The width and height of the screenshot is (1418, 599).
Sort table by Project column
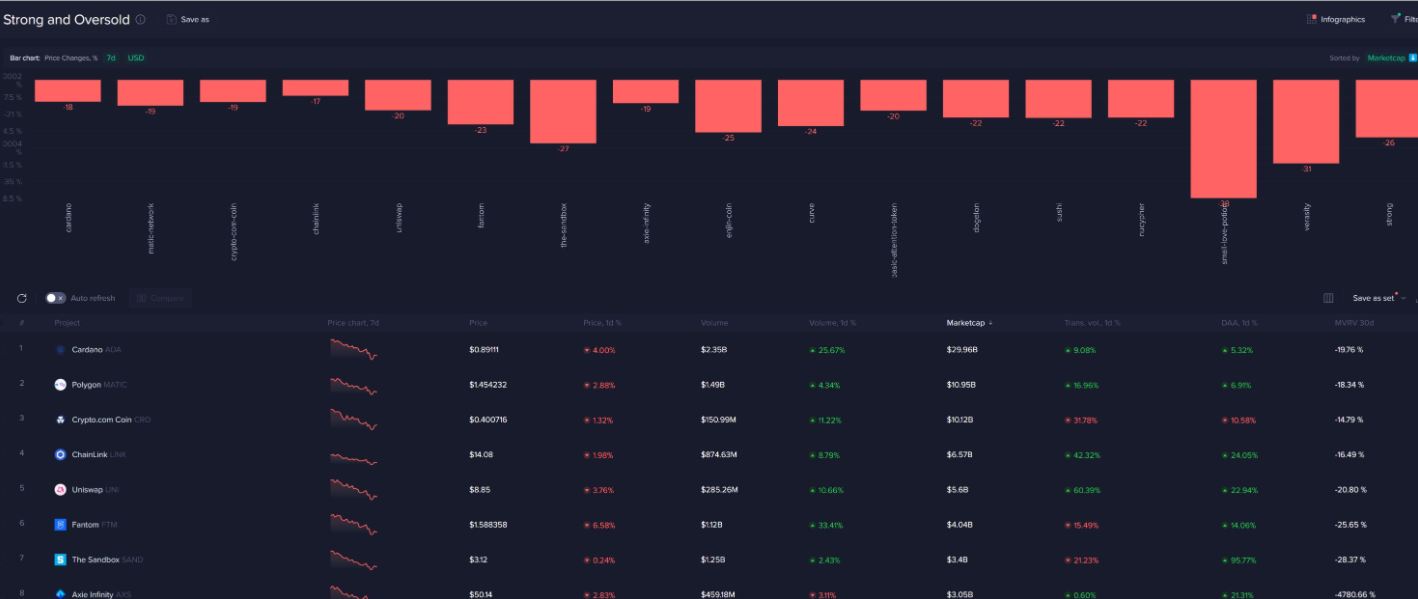click(x=68, y=323)
